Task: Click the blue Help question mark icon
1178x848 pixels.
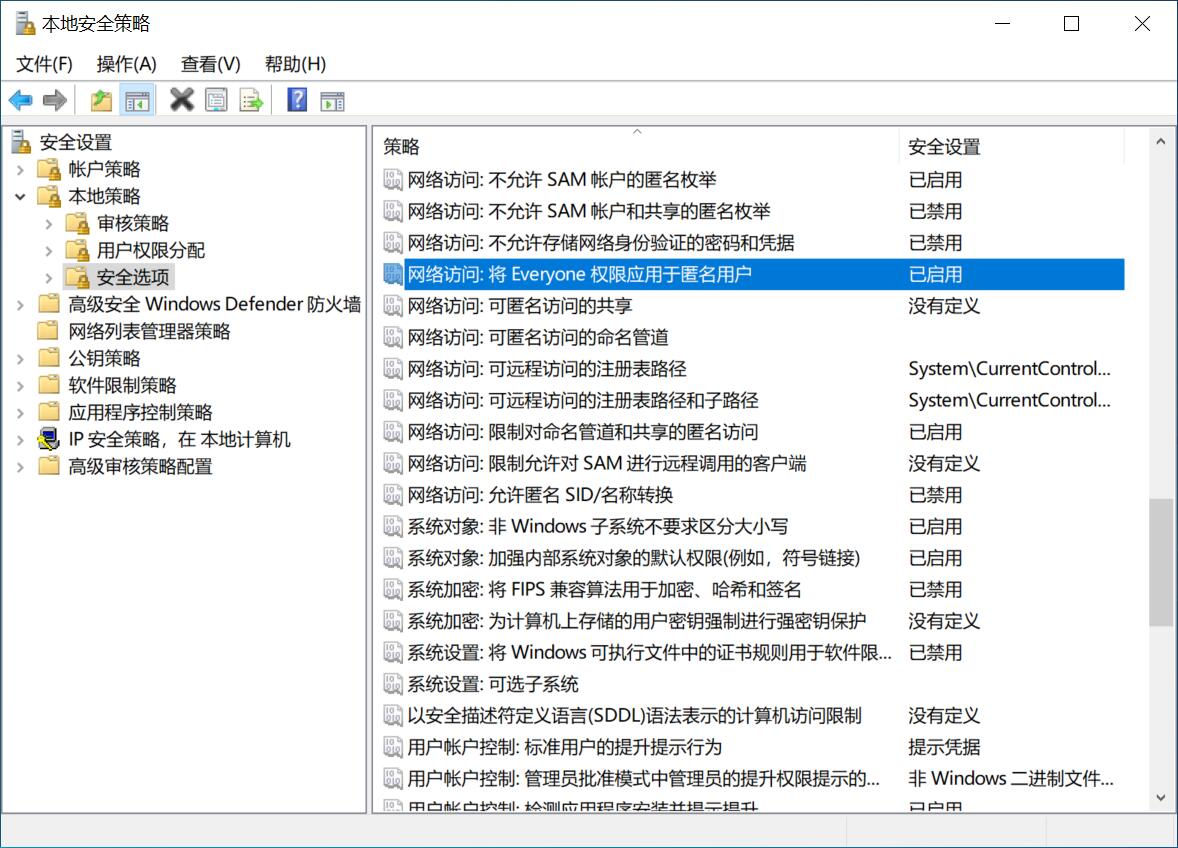Action: [296, 99]
